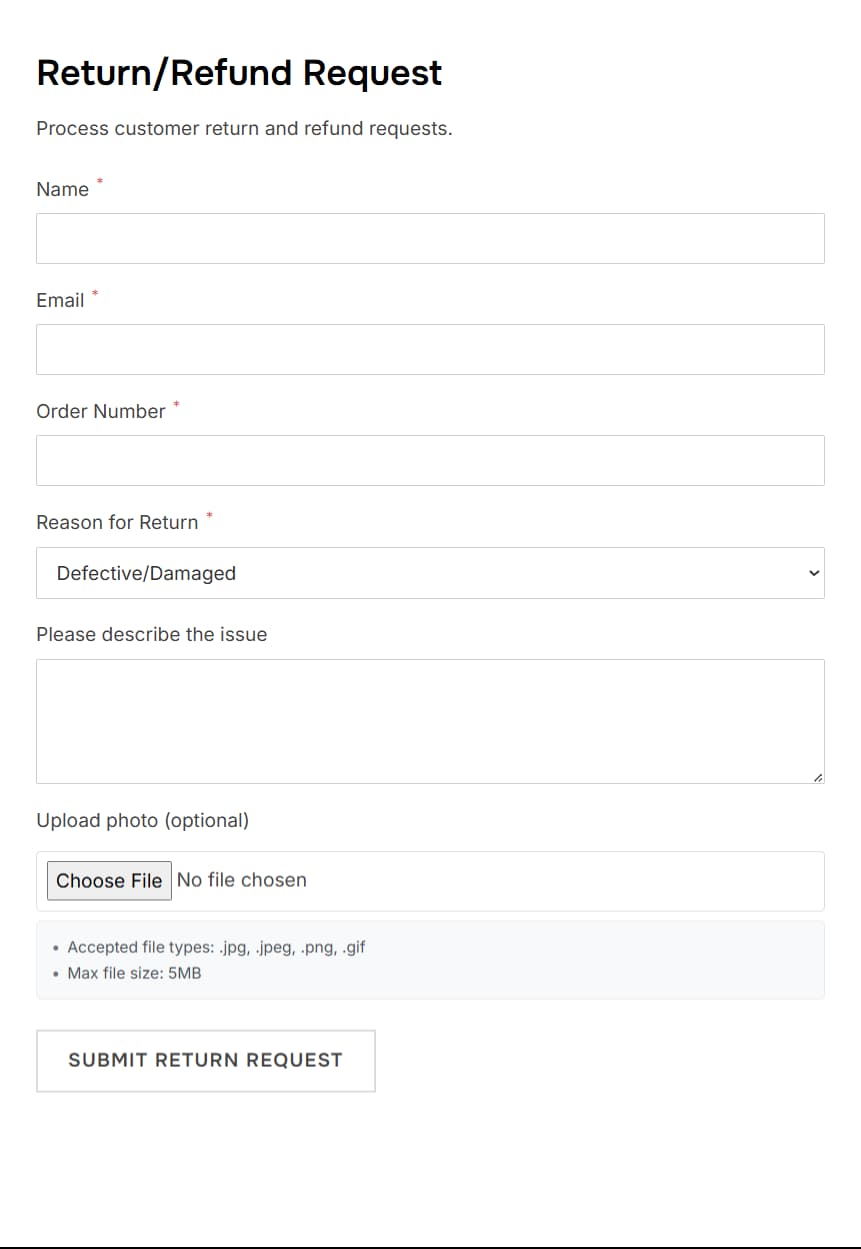
Task: Click the required asterisk beside Email
Action: tap(95, 292)
